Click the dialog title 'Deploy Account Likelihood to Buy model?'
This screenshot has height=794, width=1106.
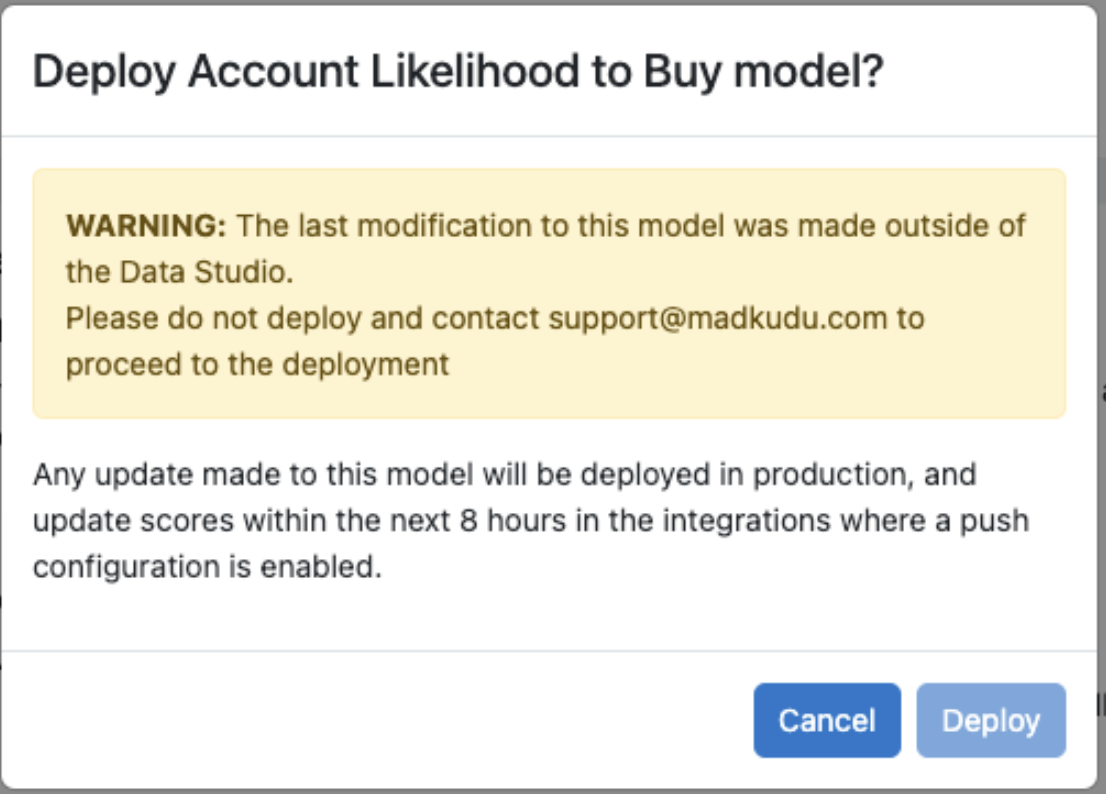(x=458, y=71)
